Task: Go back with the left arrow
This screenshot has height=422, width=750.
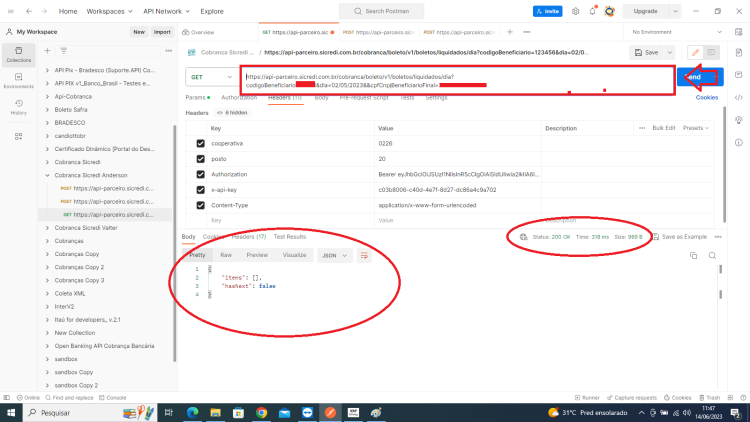Action: [29, 11]
